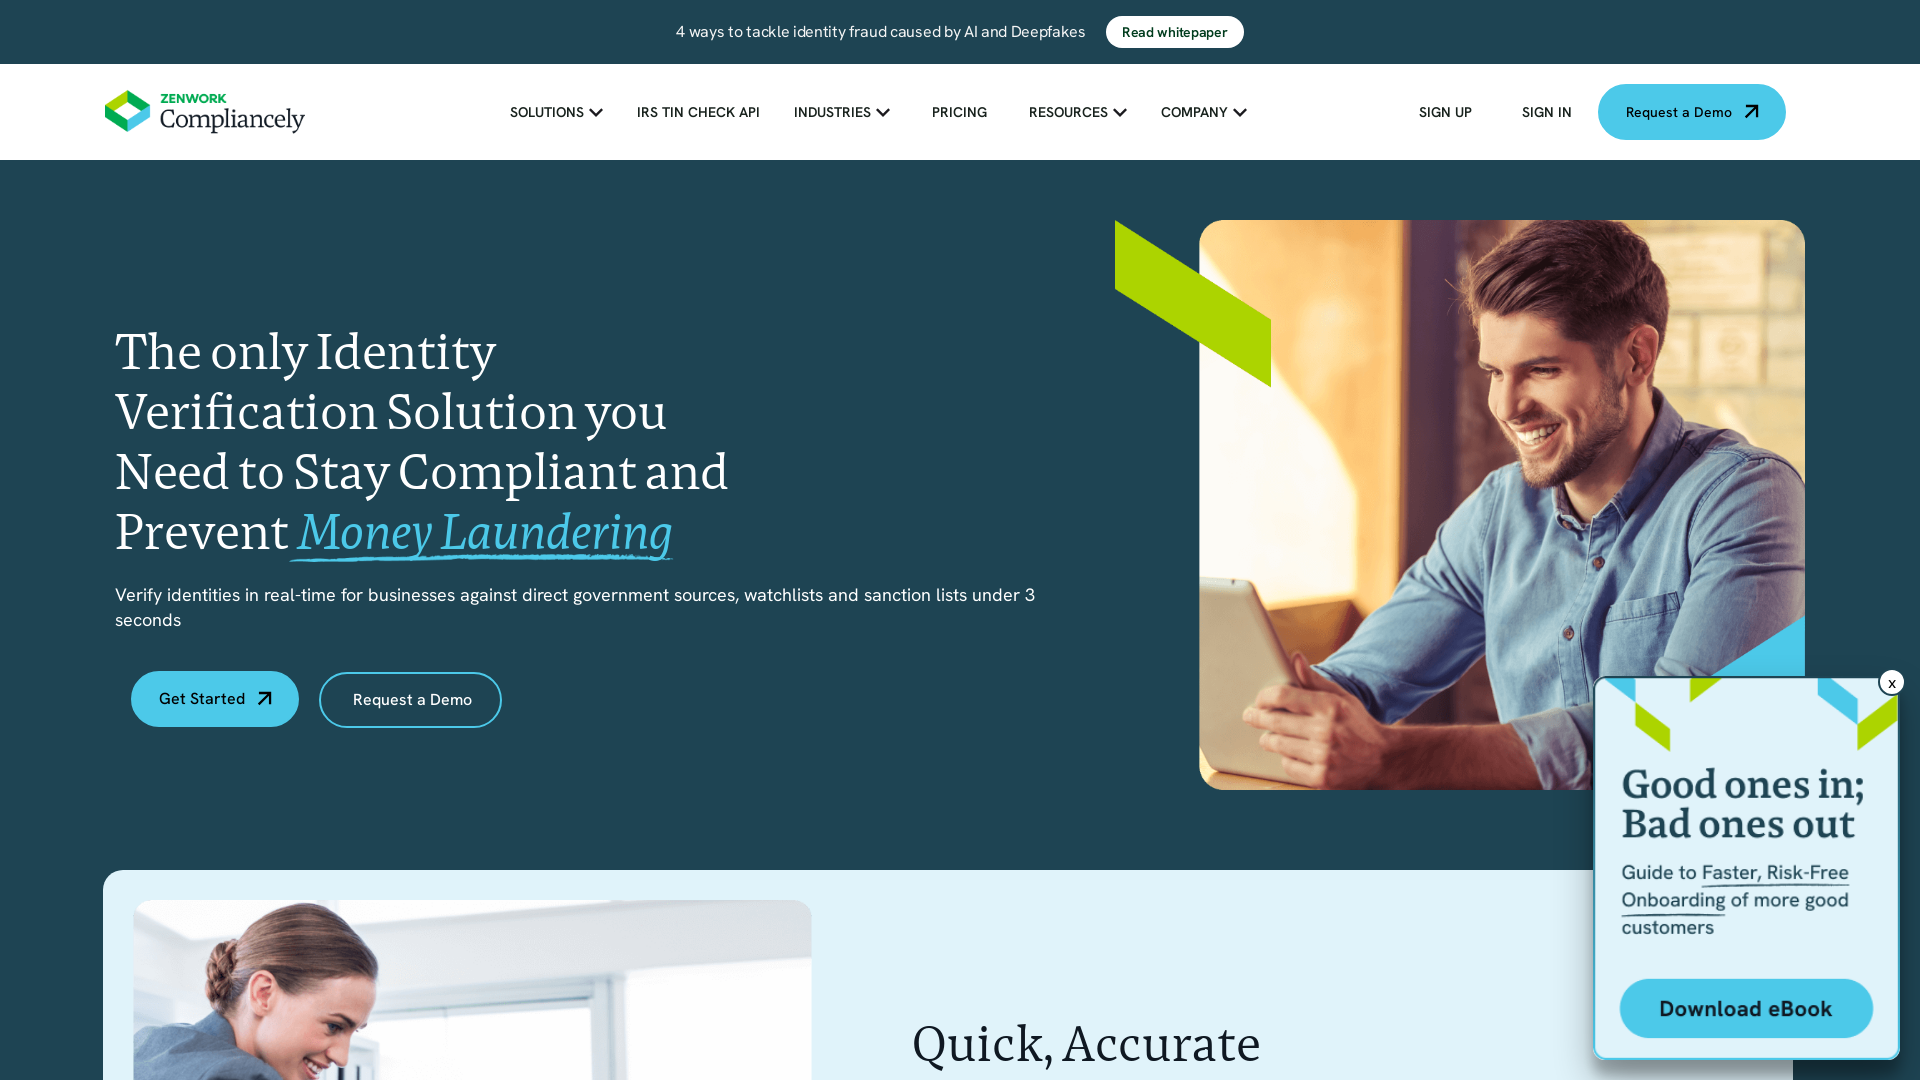The image size is (1920, 1080).
Task: Click the Download eBook button
Action: [x=1746, y=1007]
